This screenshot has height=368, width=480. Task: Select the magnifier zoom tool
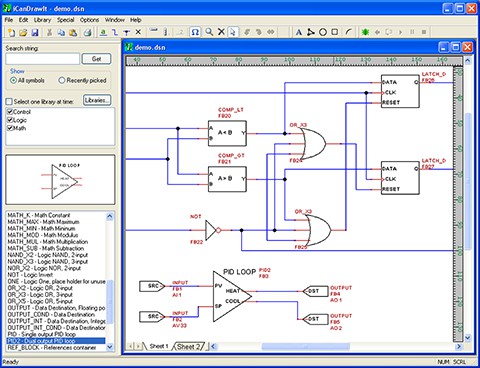coord(209,32)
